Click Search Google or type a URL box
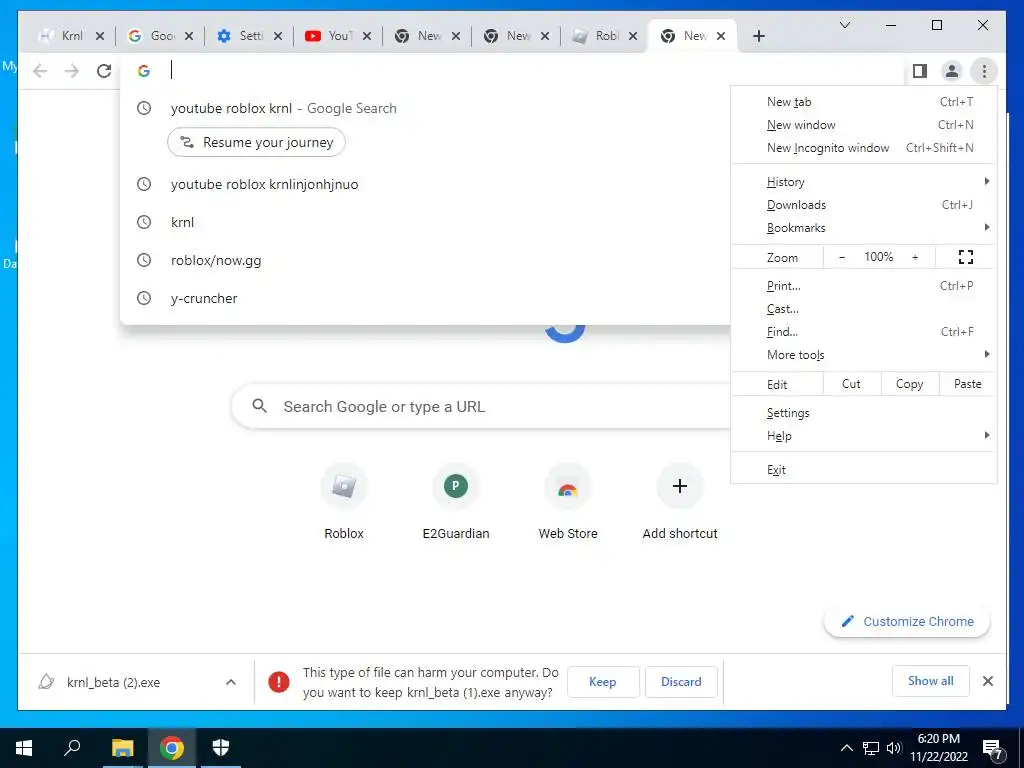This screenshot has width=1024, height=768. 483,406
